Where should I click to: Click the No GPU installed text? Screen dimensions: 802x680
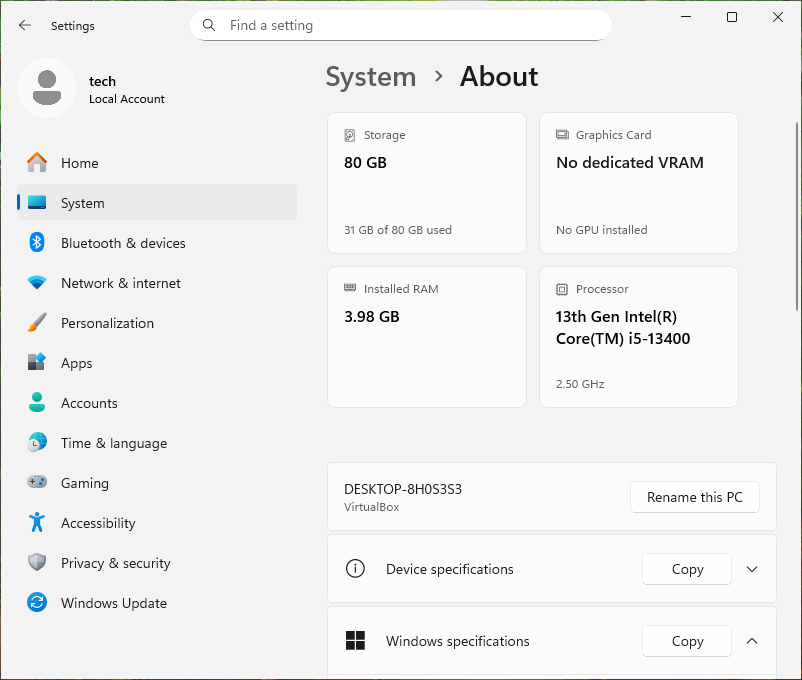point(602,230)
